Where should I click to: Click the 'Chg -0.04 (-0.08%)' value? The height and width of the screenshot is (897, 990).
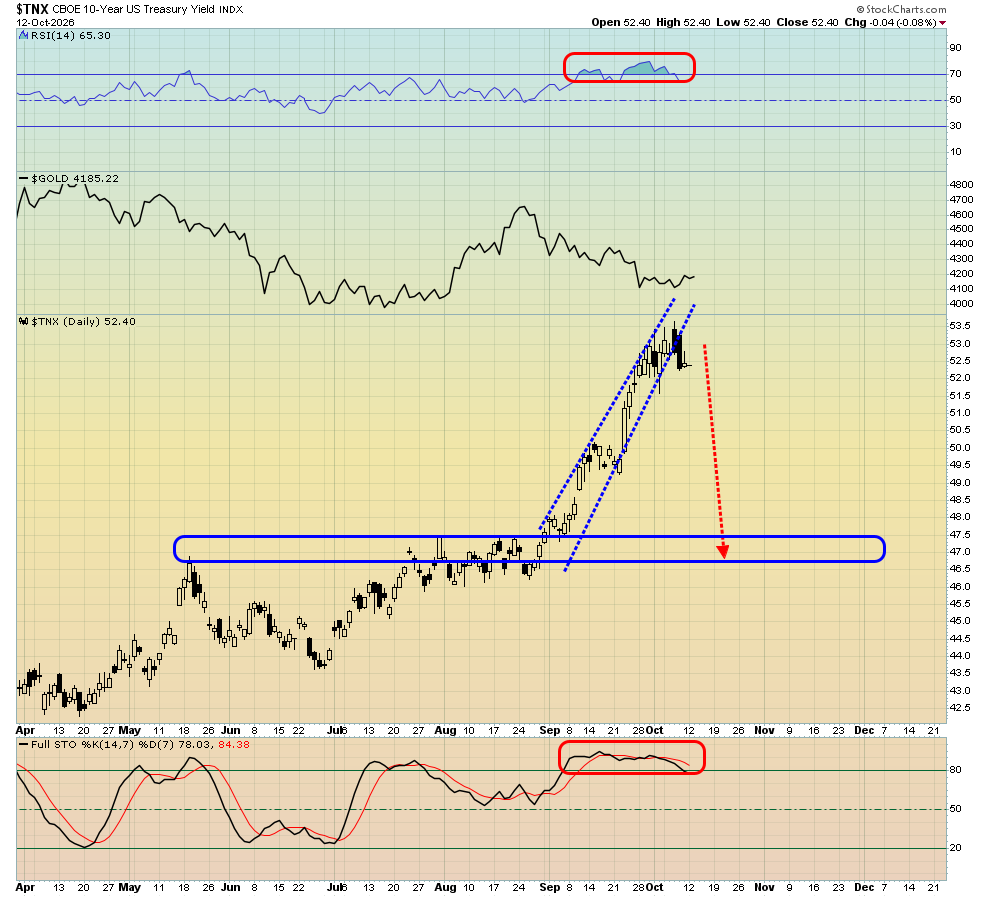coord(891,22)
